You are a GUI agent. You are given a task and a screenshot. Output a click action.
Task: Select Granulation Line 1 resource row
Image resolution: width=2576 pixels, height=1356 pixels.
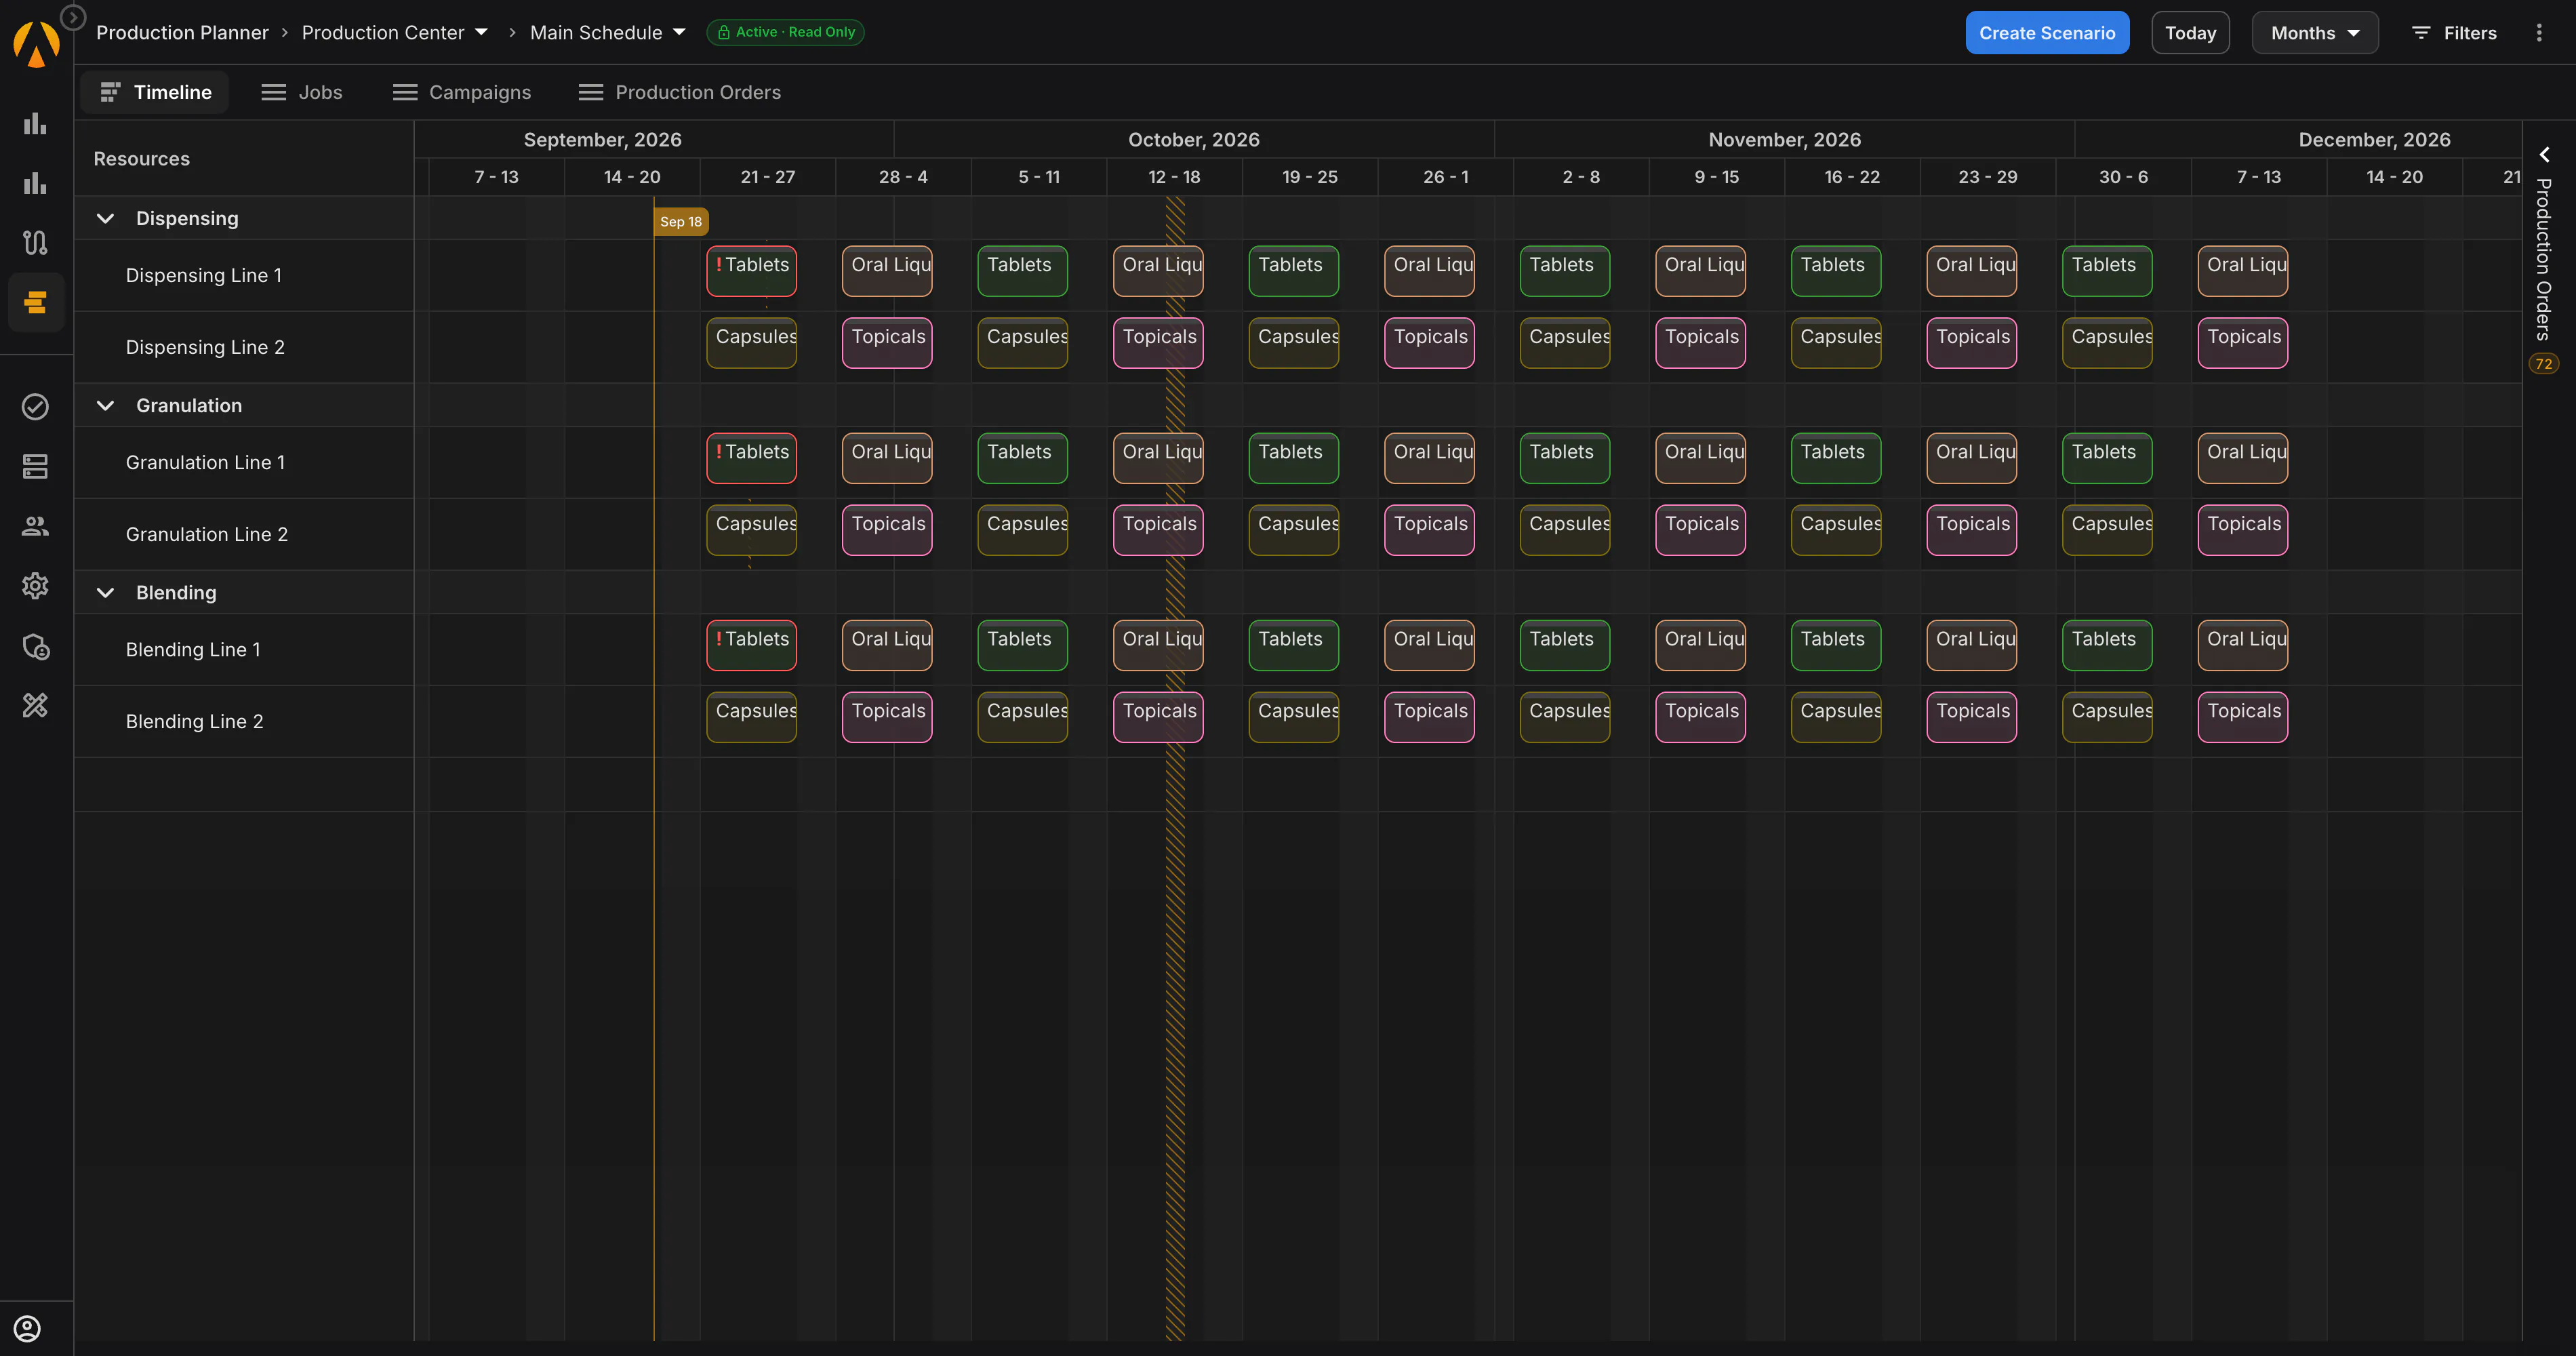coord(244,462)
